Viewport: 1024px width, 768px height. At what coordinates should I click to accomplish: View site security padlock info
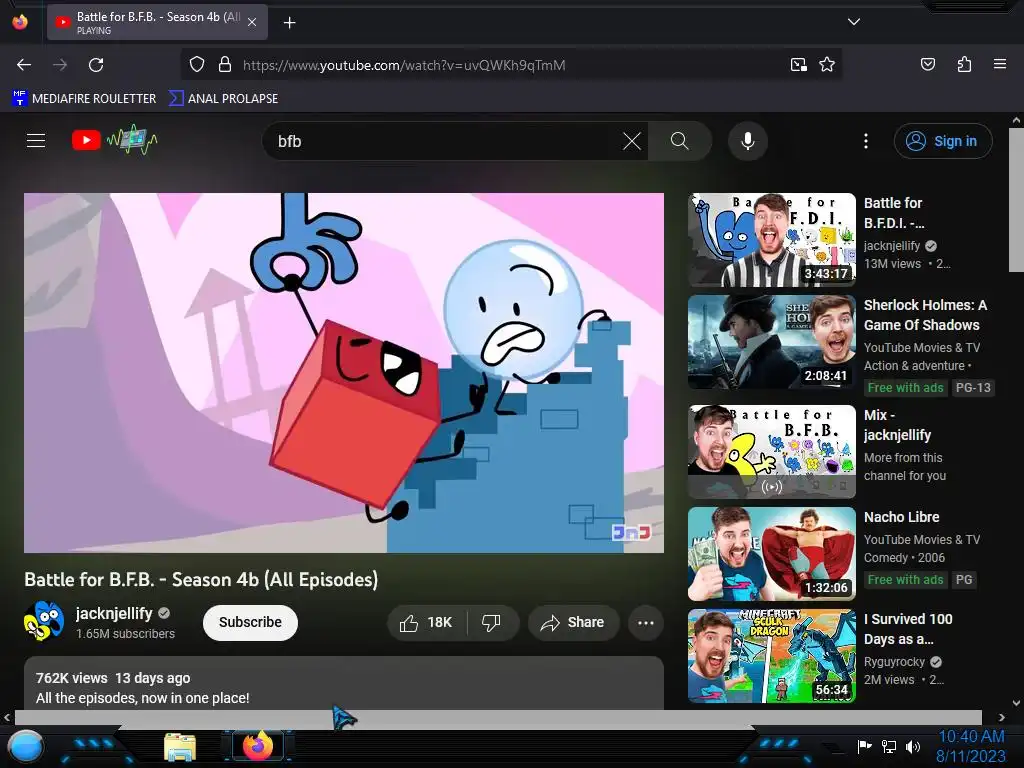click(225, 65)
